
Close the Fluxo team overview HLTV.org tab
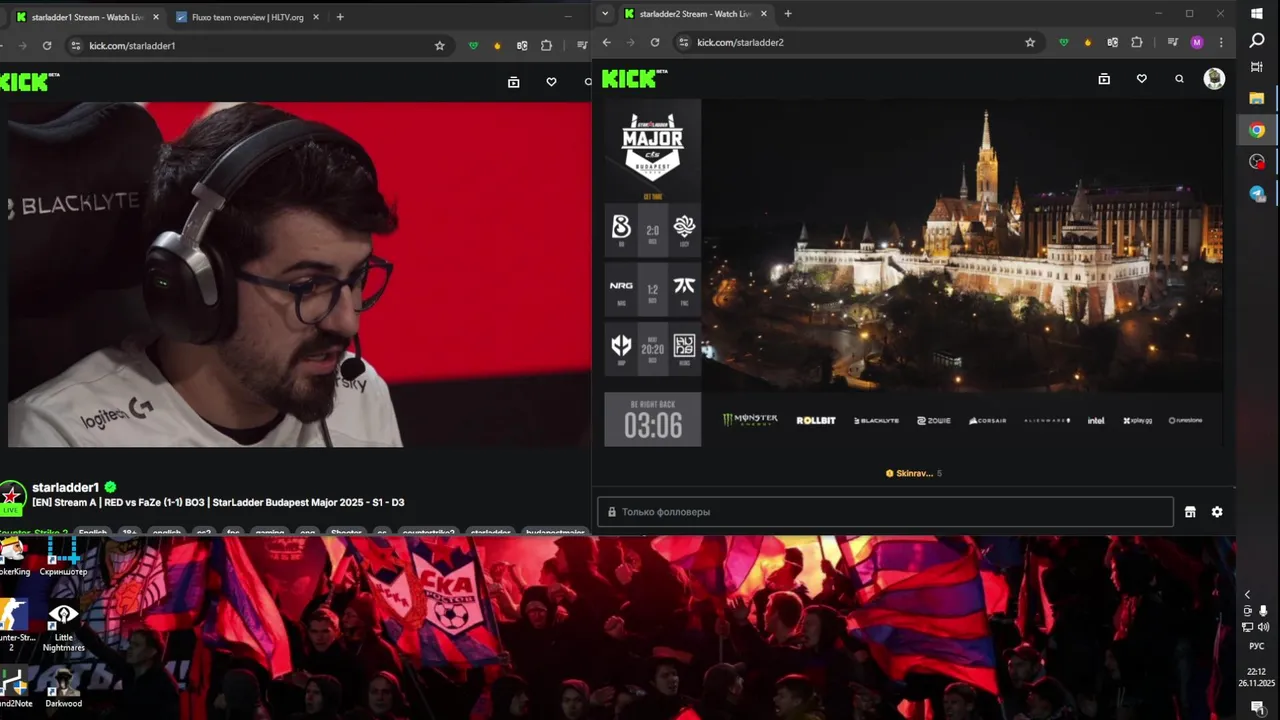point(316,17)
